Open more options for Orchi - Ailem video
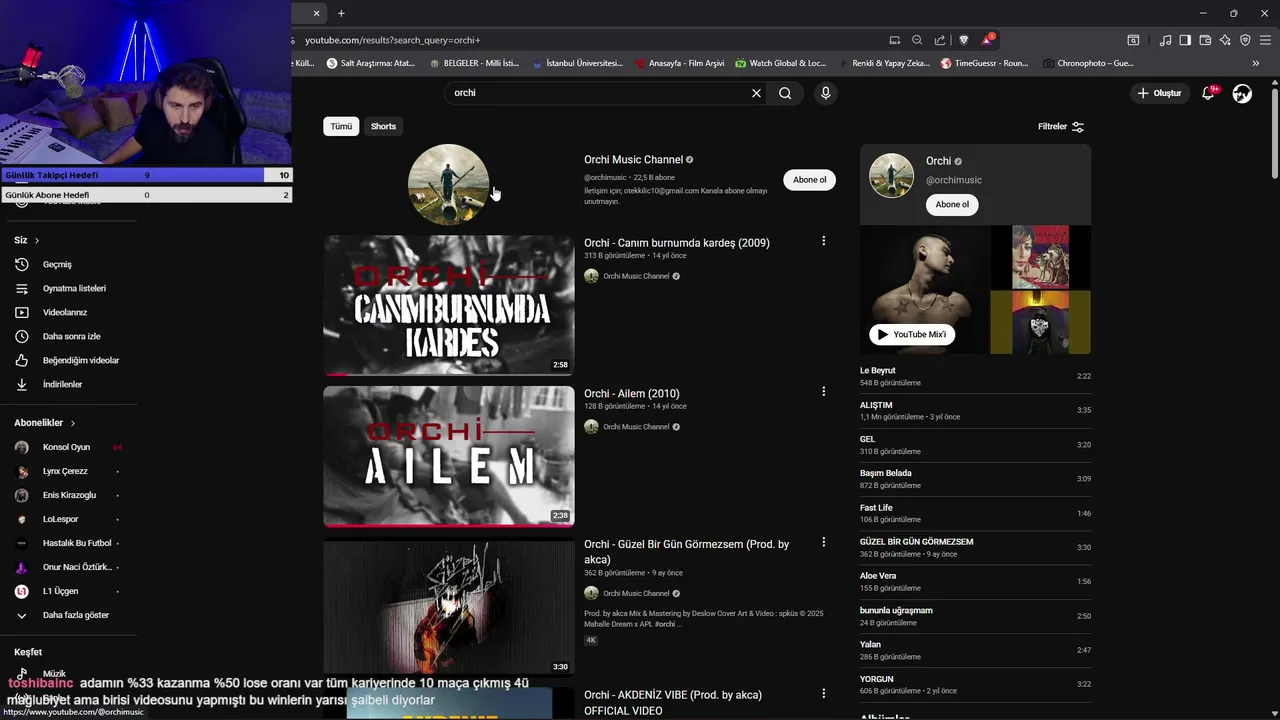The height and width of the screenshot is (720, 1280). tap(823, 392)
